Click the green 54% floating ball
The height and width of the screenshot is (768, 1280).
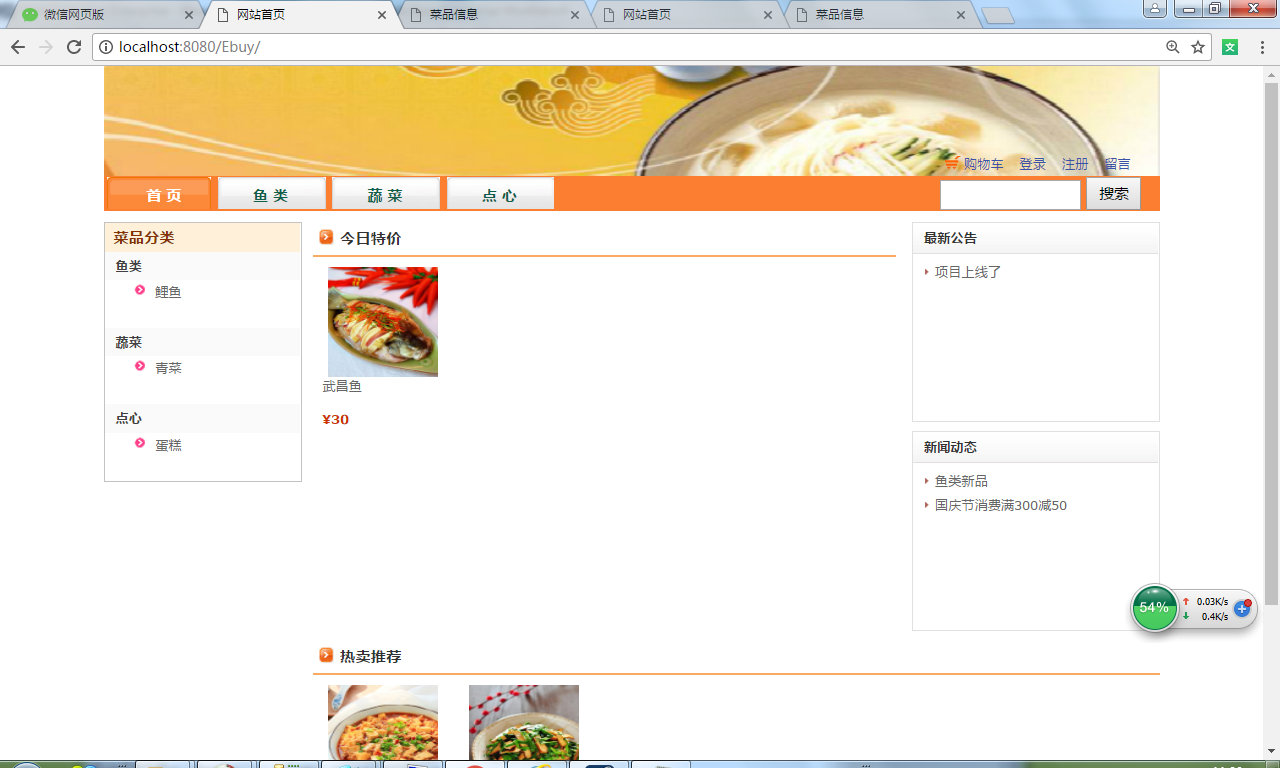coord(1154,608)
